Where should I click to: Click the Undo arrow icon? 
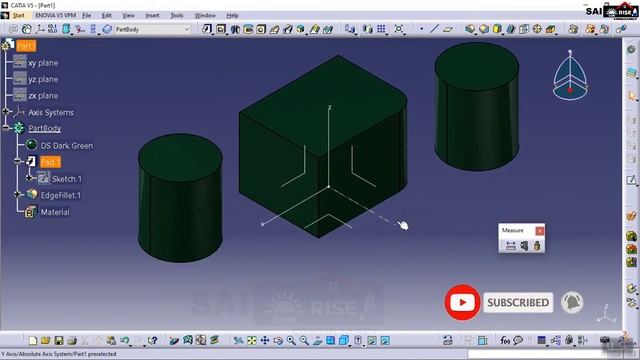pyautogui.click(x=124, y=340)
